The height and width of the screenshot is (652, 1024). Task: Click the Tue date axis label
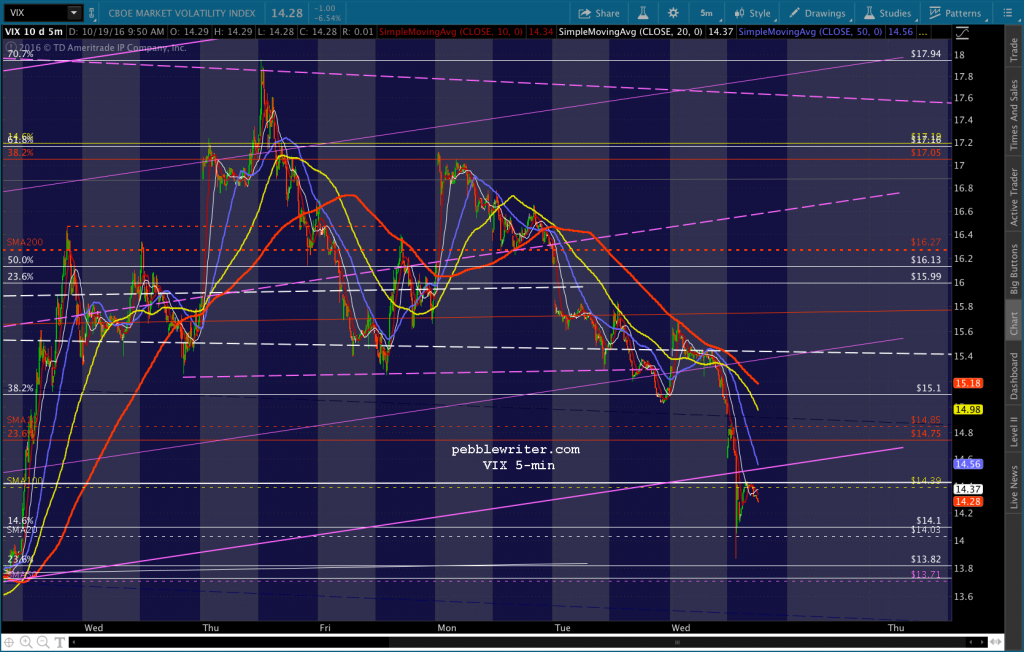pos(562,627)
